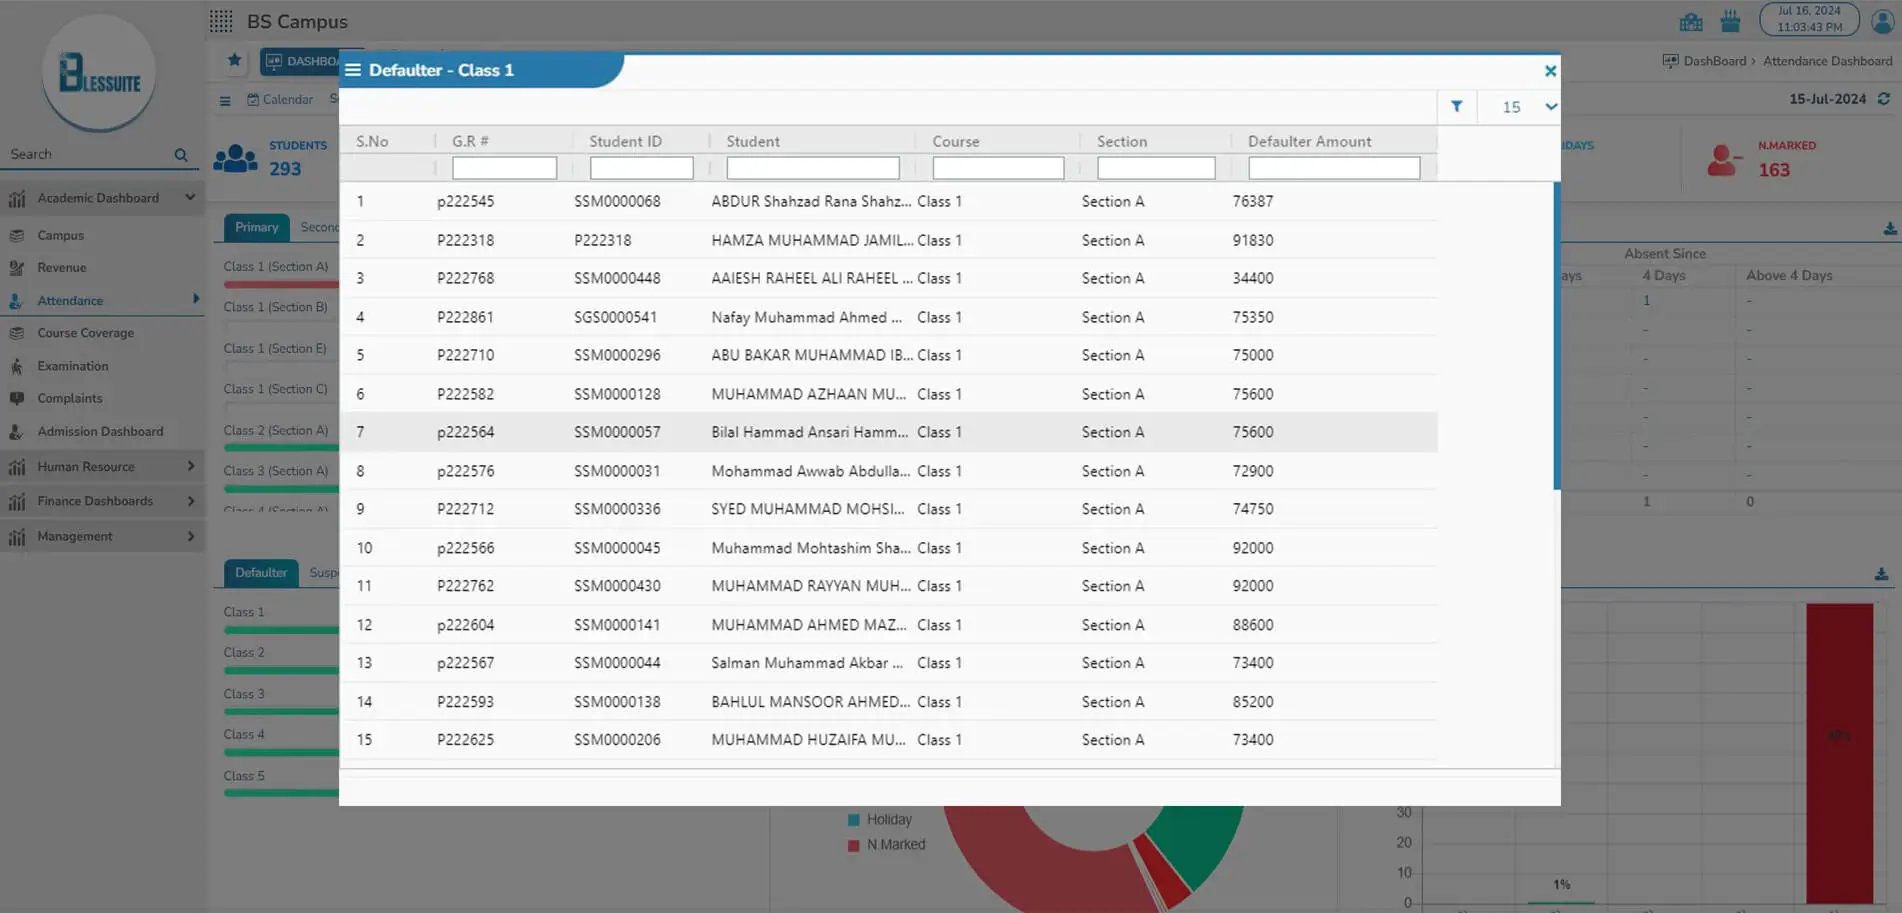This screenshot has width=1902, height=913.
Task: Click the Student column header
Action: [753, 142]
